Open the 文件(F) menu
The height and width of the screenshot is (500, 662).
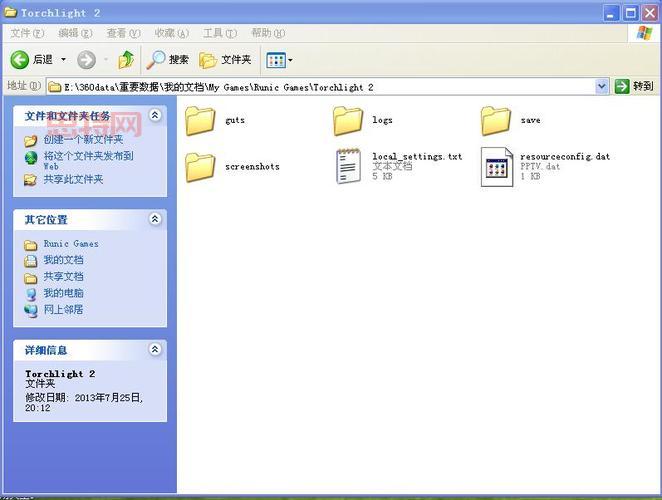coord(22,33)
